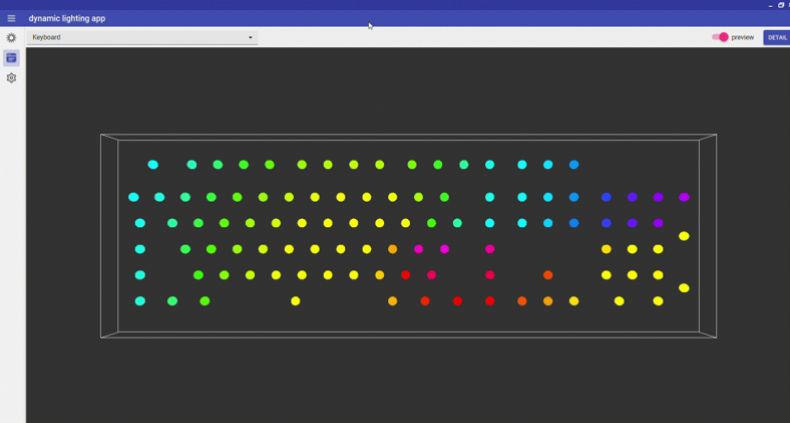The image size is (790, 423).
Task: Open the hexagonal settings gear in the sidebar
Action: click(x=11, y=78)
